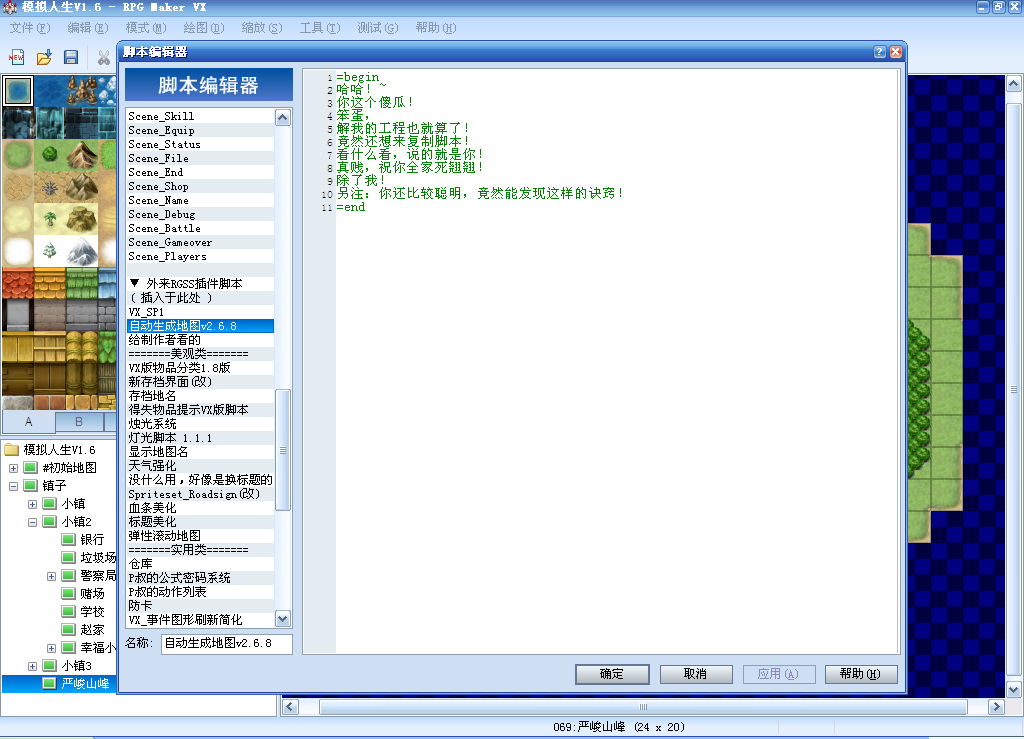Select Scene_Status in script list
The image size is (1024, 739).
(x=200, y=144)
